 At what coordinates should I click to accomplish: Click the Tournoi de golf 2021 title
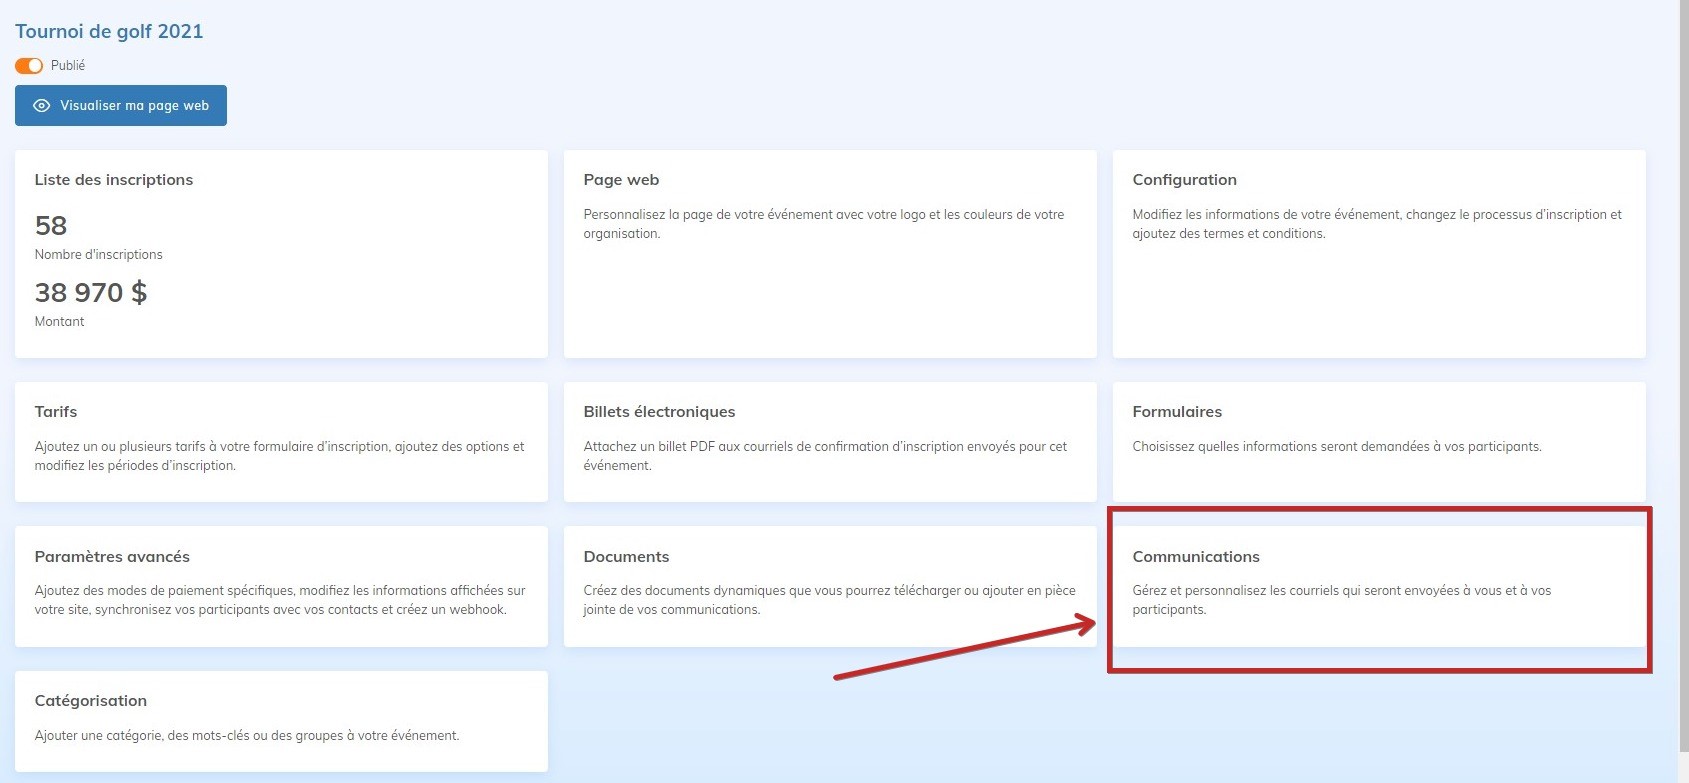click(109, 31)
